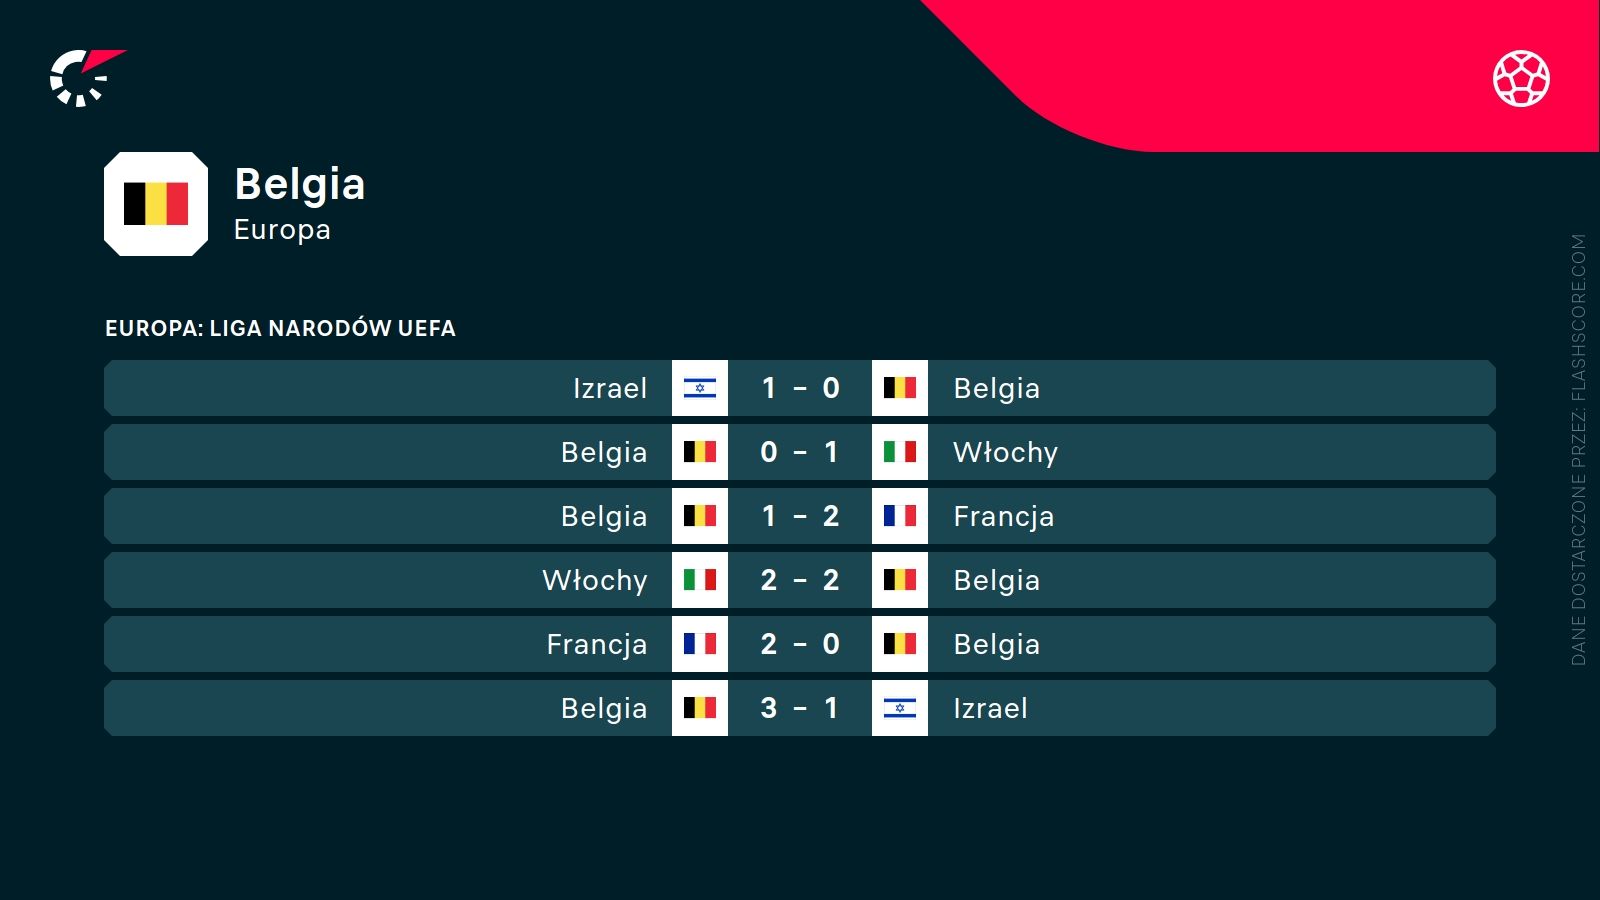Click the vertical Flashscore.com credit text
The height and width of the screenshot is (900, 1600).
(x=1578, y=450)
